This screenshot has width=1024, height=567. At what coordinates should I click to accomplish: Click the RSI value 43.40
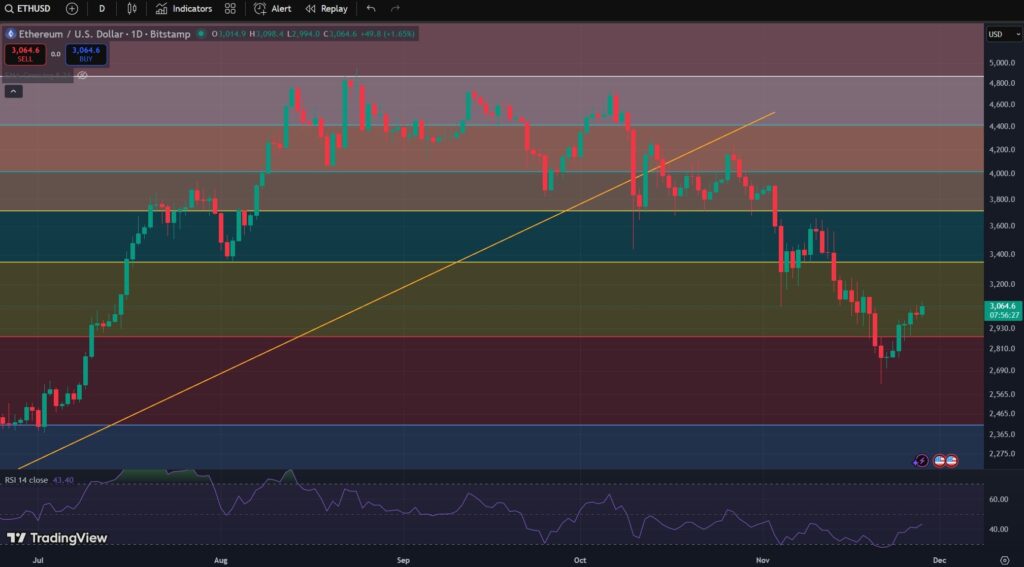63,480
